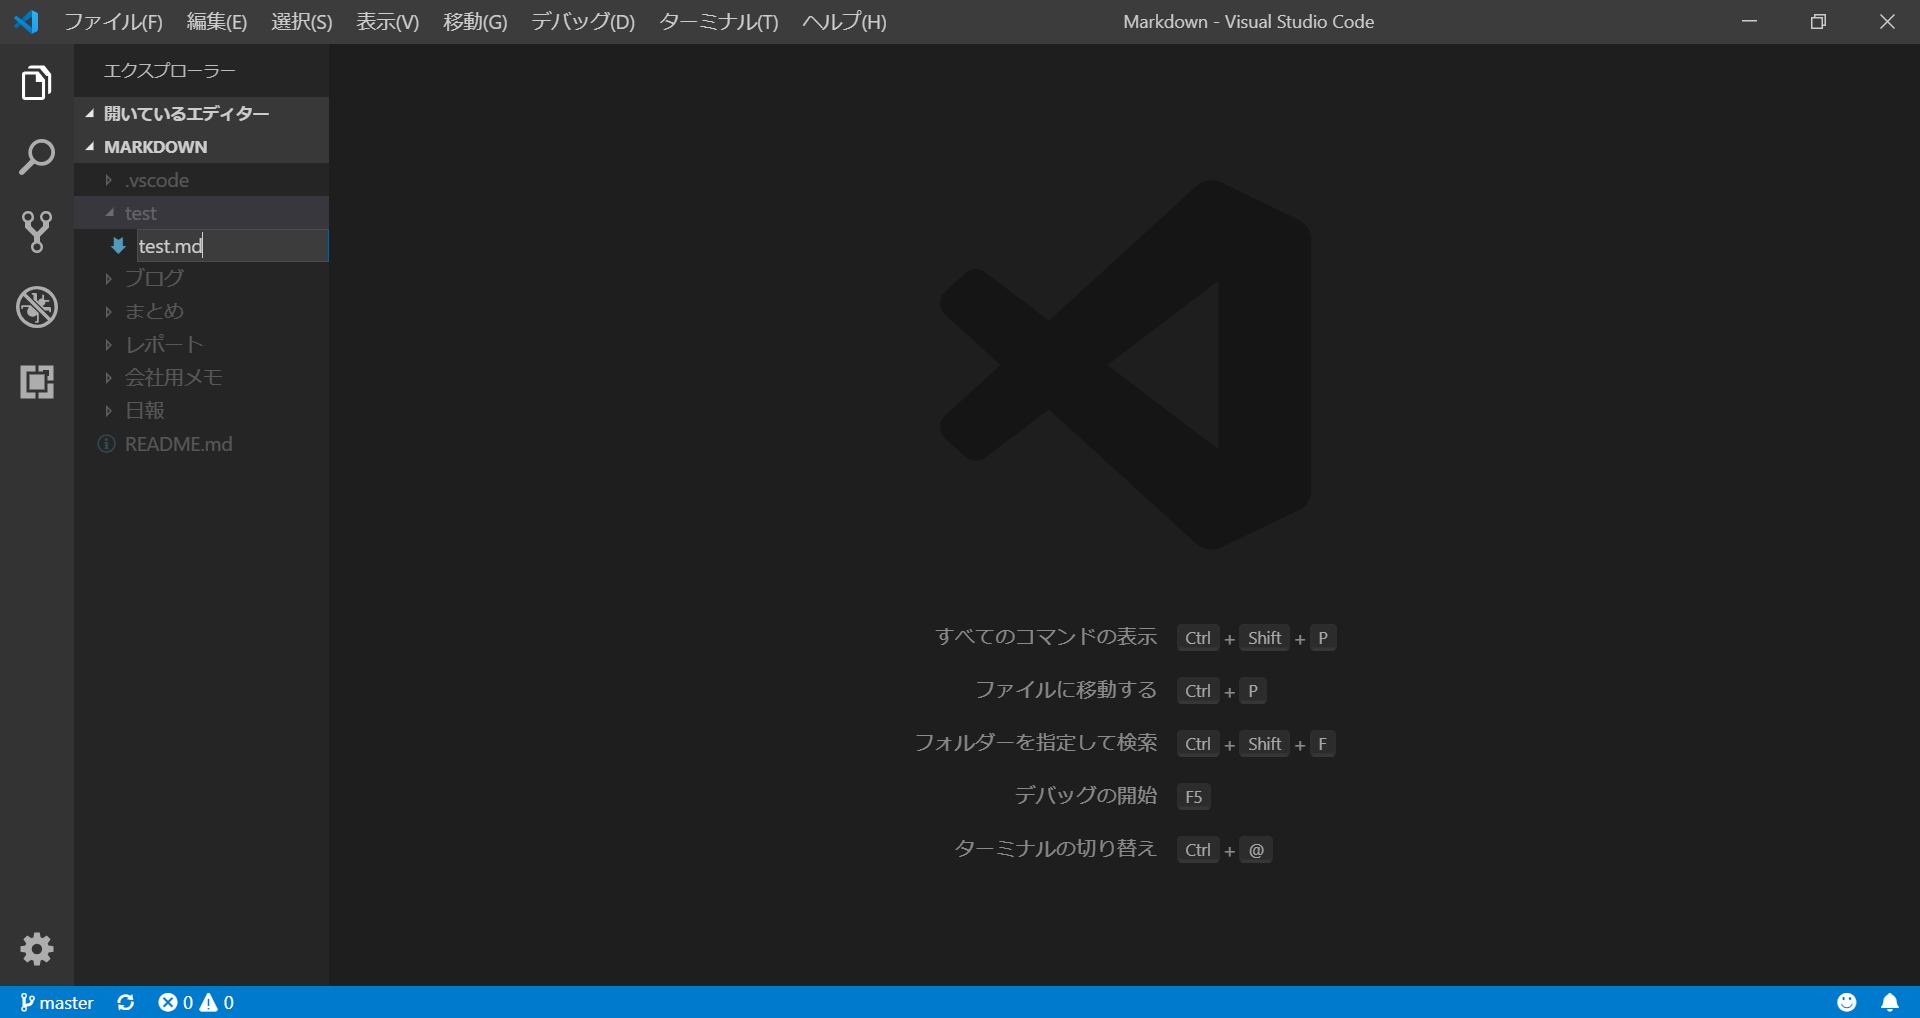
Task: Open the 表示(V) menu
Action: [388, 22]
